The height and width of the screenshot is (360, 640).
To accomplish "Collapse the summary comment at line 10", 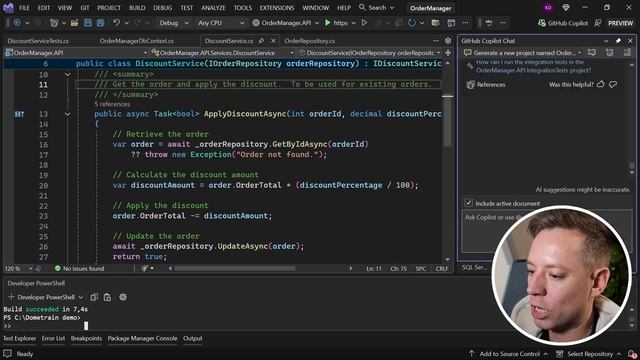I will (67, 74).
